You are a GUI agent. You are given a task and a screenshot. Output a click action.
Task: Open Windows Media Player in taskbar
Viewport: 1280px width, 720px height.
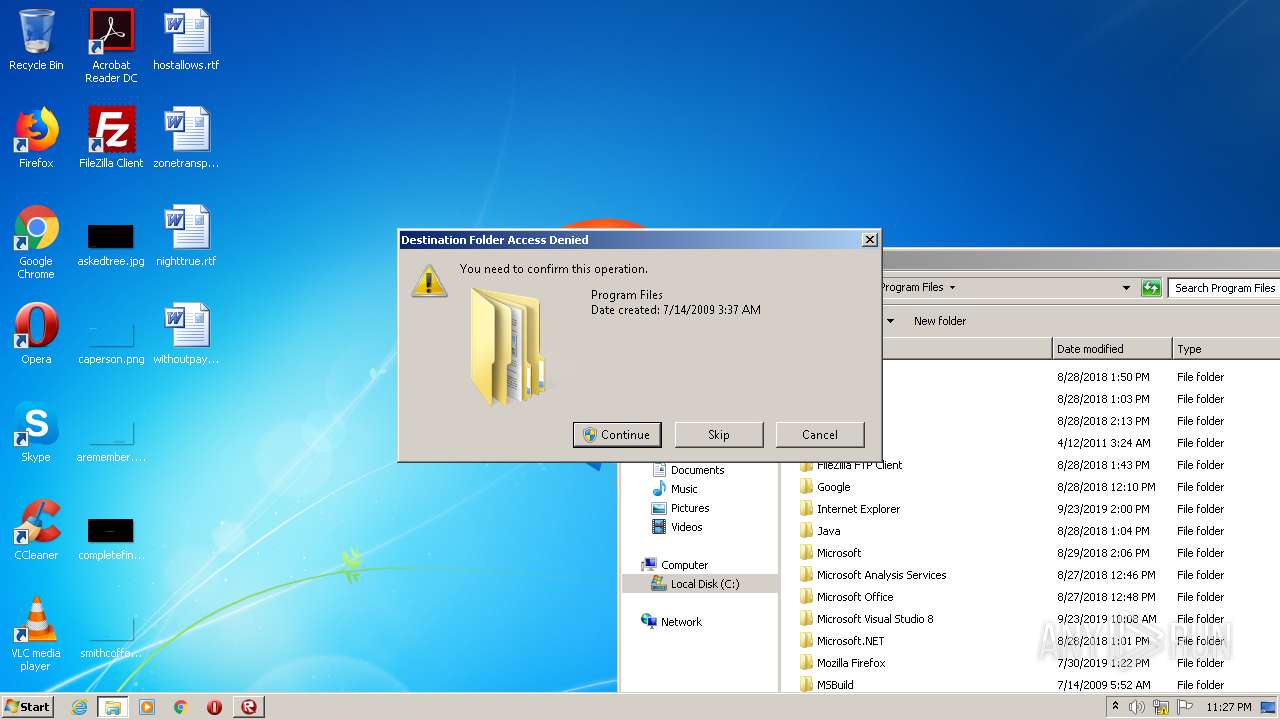pos(147,707)
